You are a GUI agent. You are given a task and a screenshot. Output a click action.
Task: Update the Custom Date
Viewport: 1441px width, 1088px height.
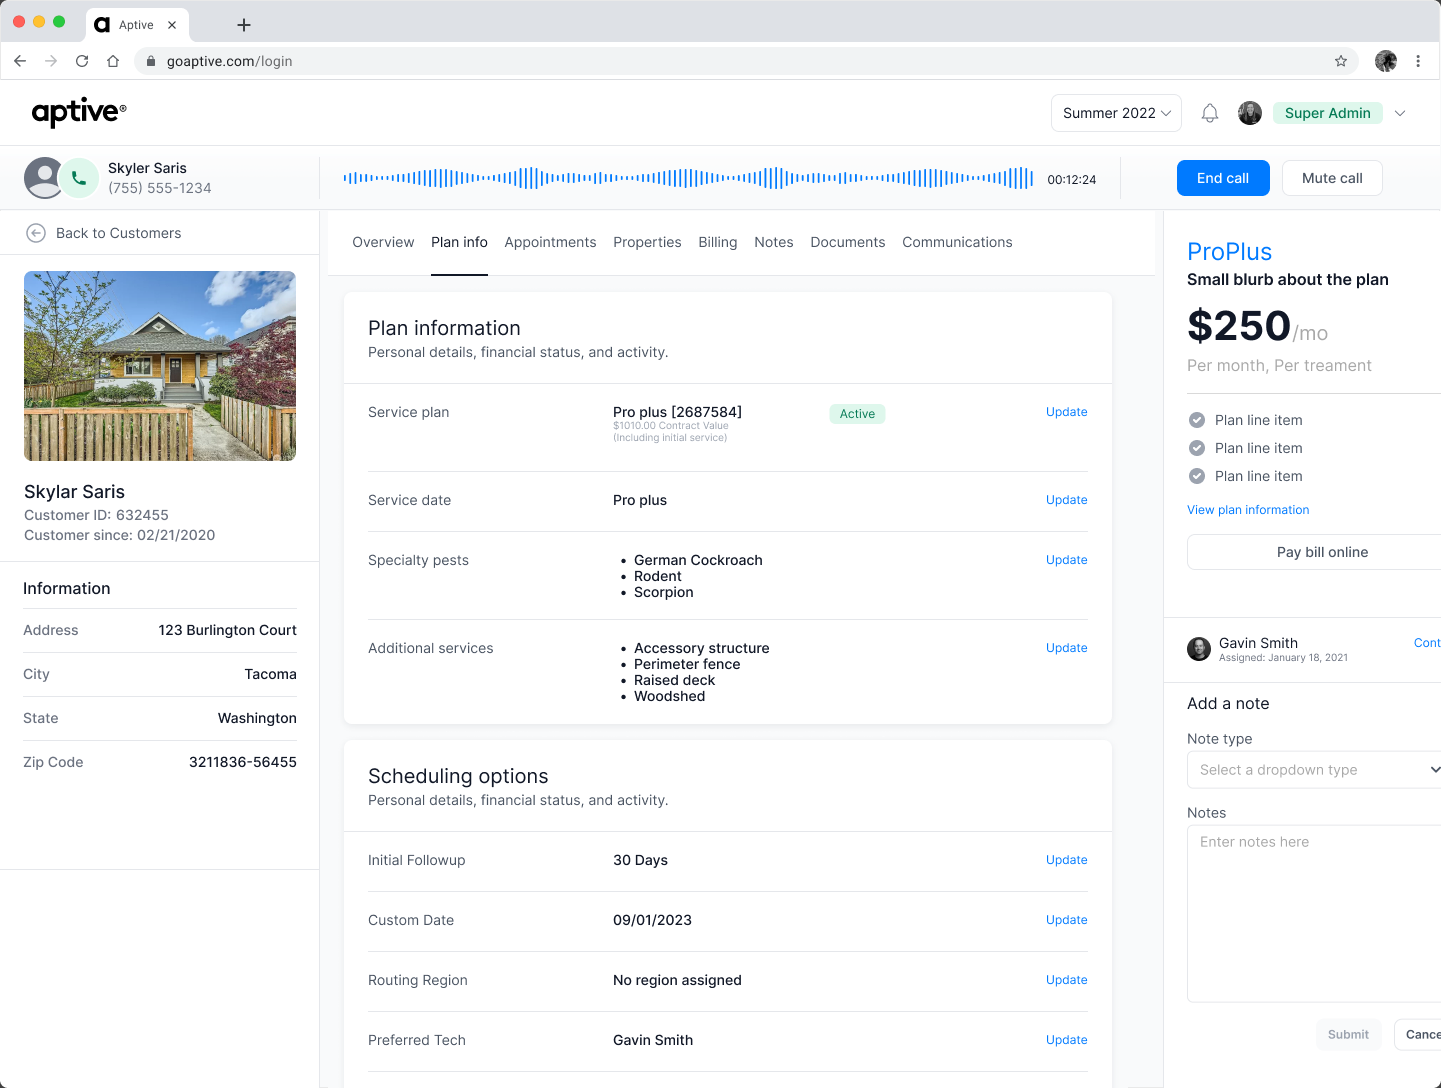click(x=1067, y=920)
